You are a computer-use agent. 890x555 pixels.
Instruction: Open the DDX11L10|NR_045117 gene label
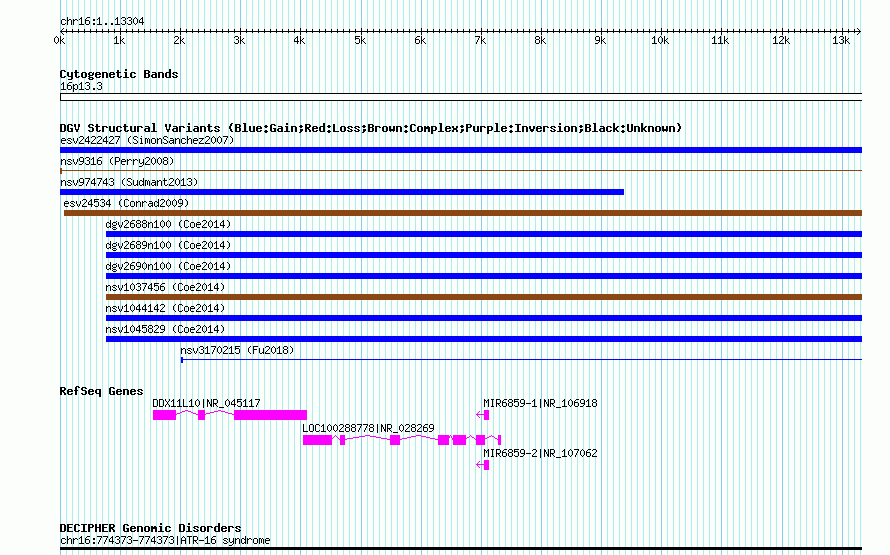click(207, 403)
